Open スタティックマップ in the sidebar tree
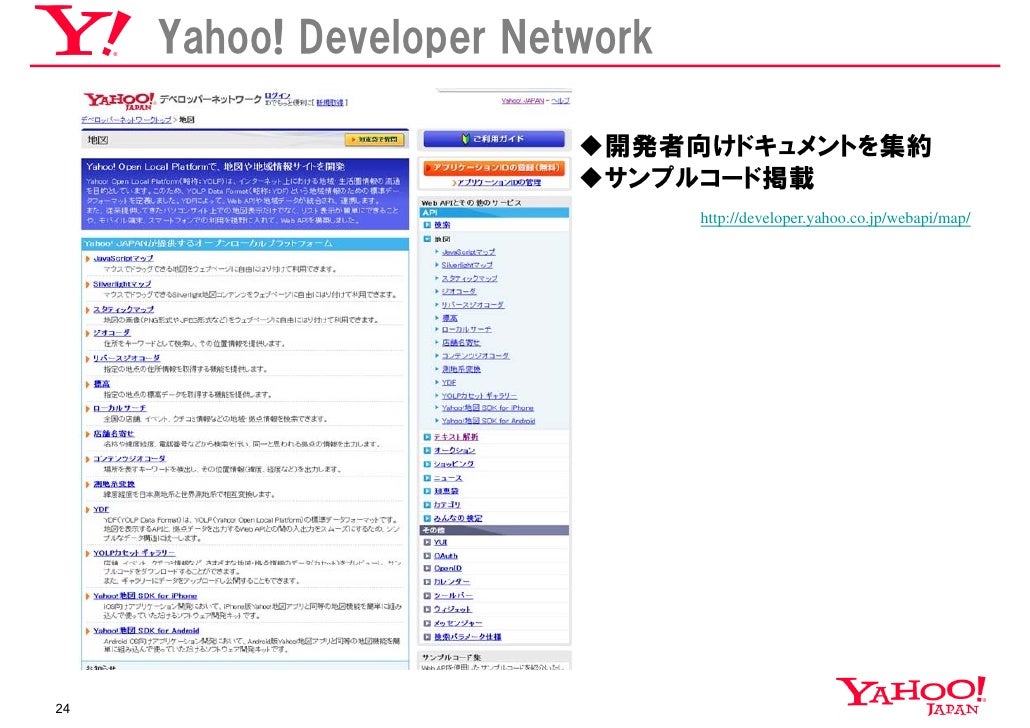Image resolution: width=1030 pixels, height=728 pixels. tap(469, 279)
